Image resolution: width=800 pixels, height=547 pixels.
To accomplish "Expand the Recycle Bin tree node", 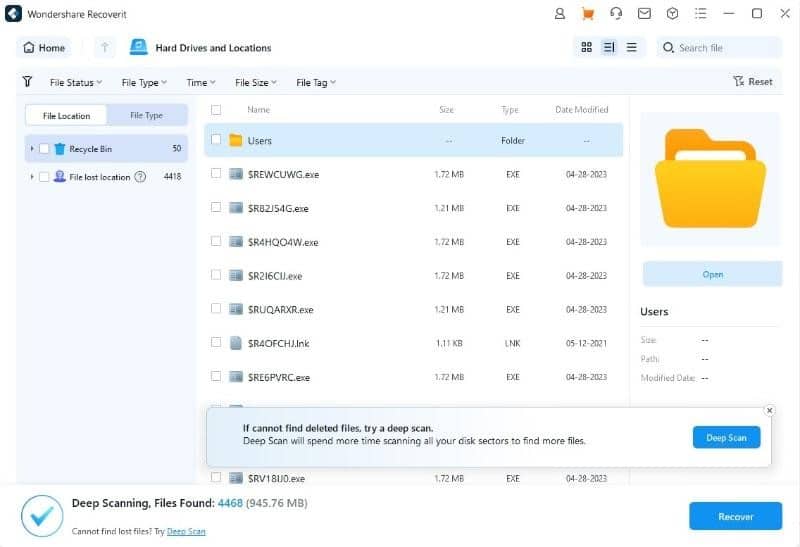I will [x=32, y=148].
